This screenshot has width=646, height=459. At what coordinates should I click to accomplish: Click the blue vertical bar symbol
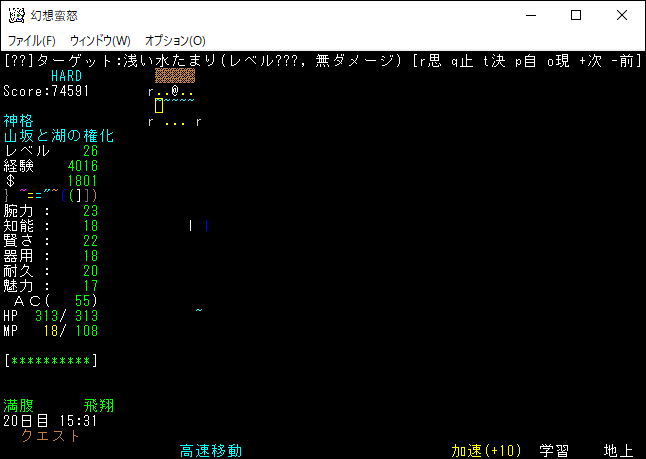coord(206,226)
